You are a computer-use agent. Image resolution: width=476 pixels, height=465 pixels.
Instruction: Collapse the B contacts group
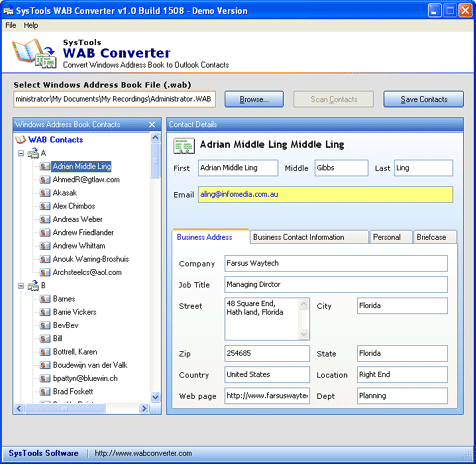point(21,286)
